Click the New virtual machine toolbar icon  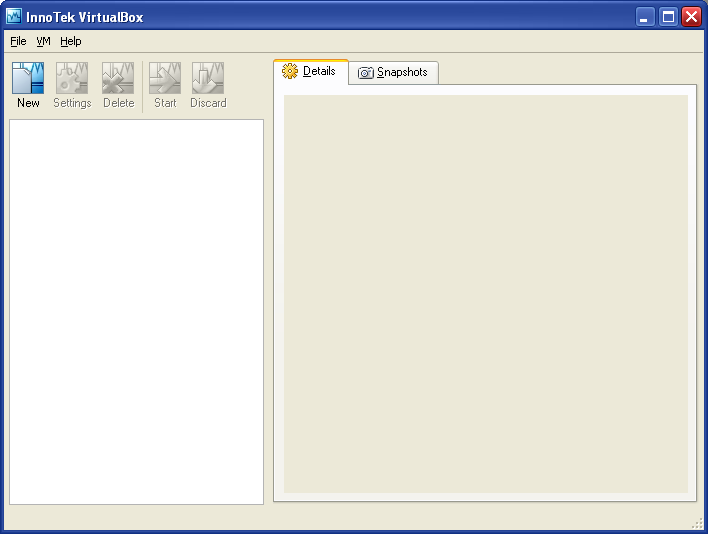pyautogui.click(x=28, y=78)
